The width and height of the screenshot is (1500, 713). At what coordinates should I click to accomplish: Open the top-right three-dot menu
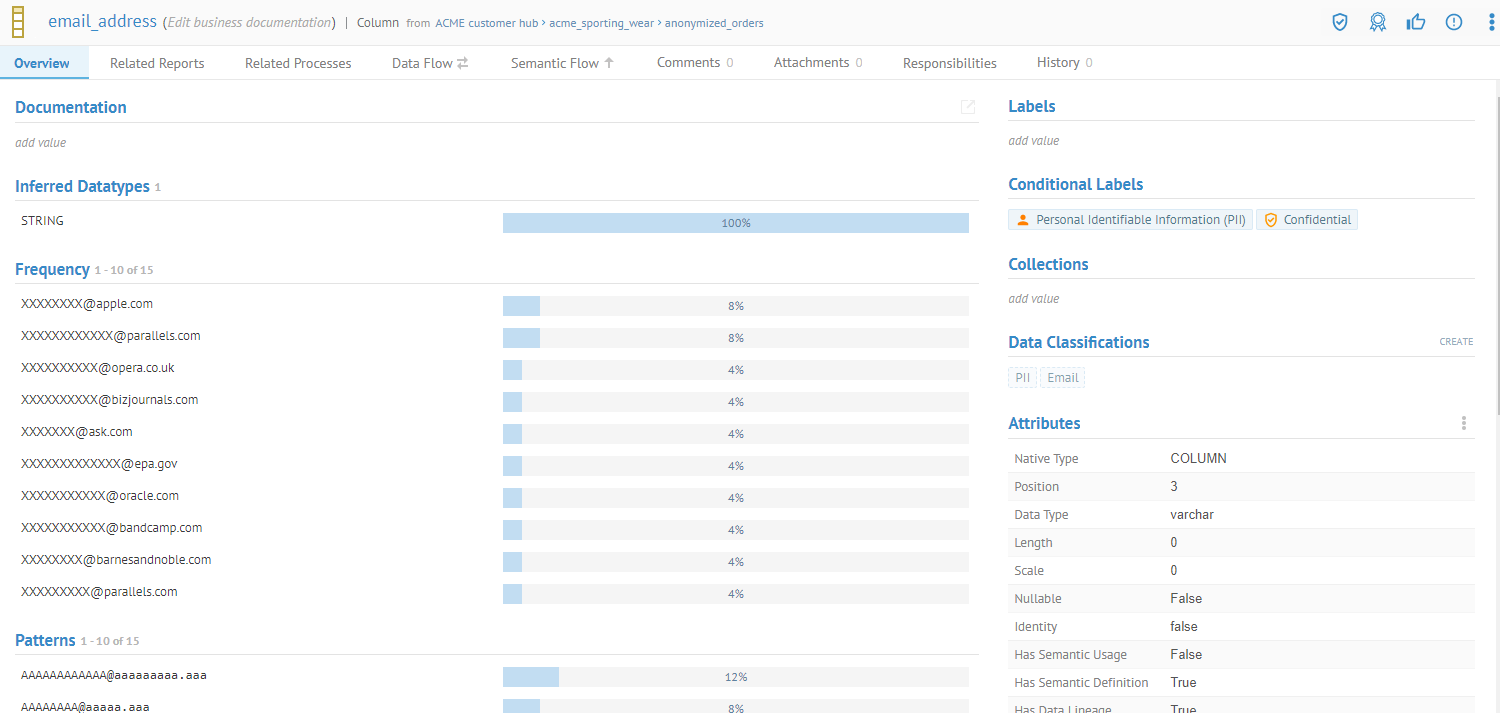1491,22
